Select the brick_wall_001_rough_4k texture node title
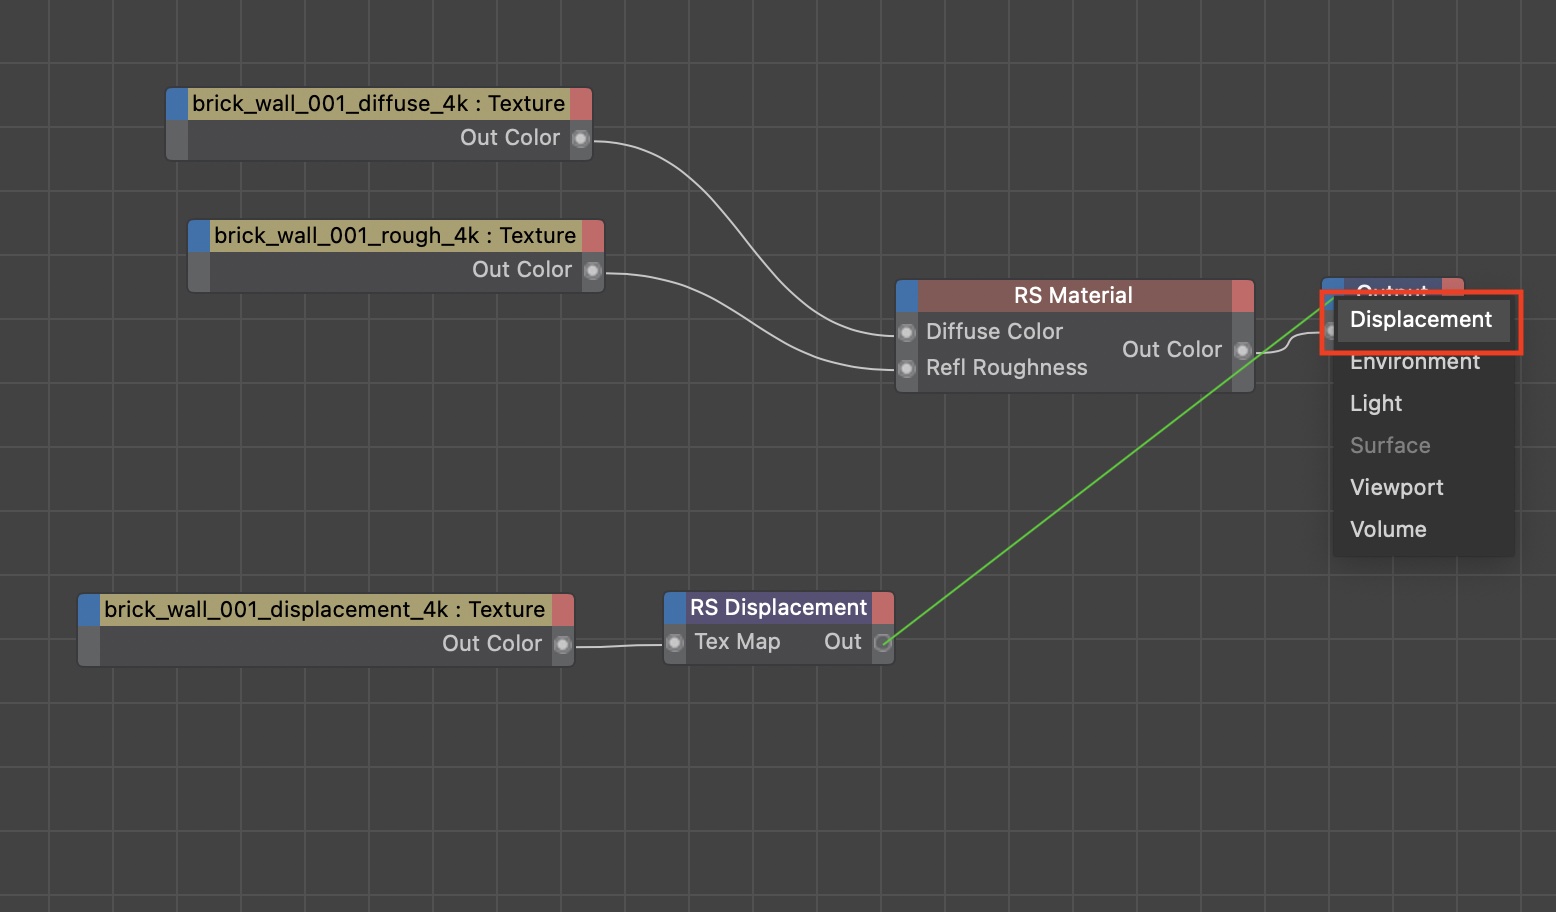The image size is (1556, 912). click(395, 236)
